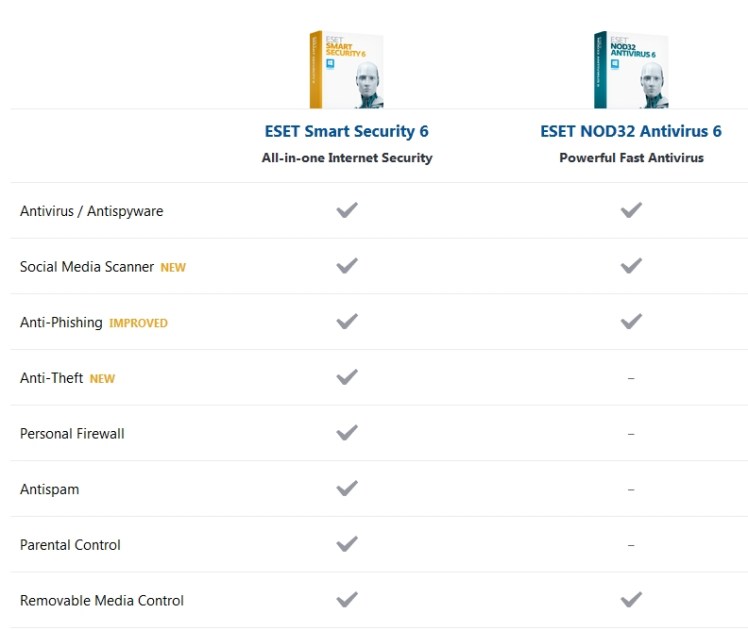Click the Social Media Scanner feature label
The width and height of the screenshot is (748, 630).
(87, 267)
